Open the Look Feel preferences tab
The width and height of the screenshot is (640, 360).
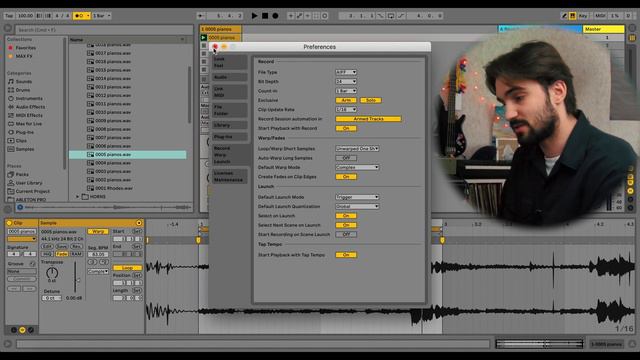click(x=230, y=62)
